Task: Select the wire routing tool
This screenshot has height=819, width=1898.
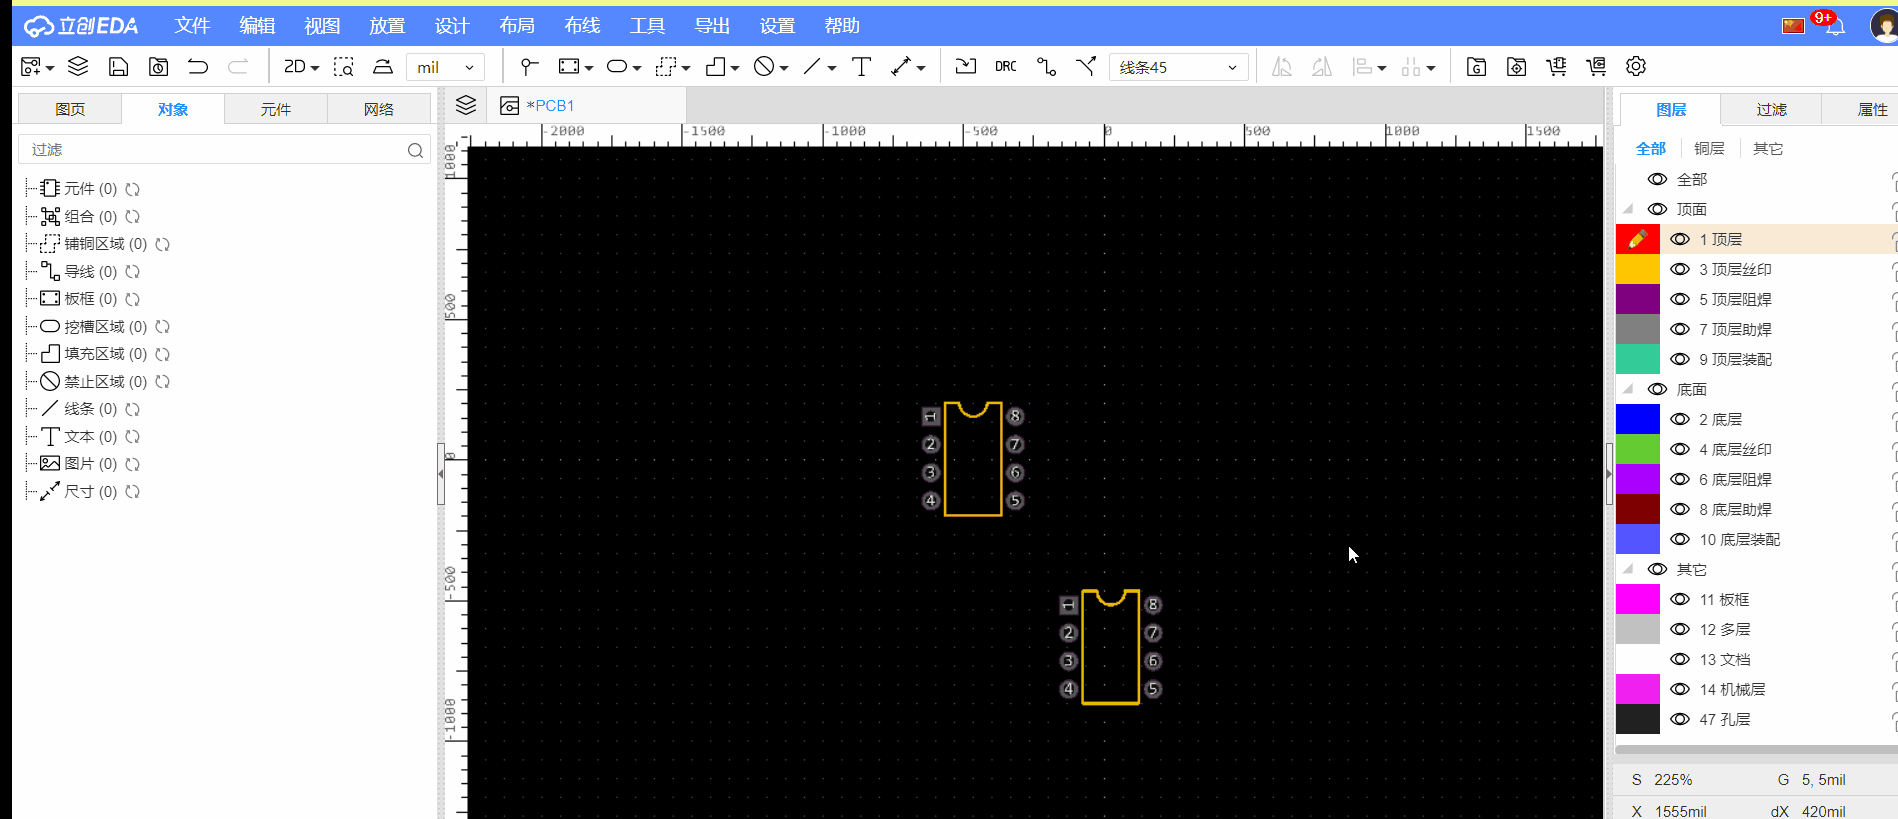Action: pyautogui.click(x=1046, y=67)
